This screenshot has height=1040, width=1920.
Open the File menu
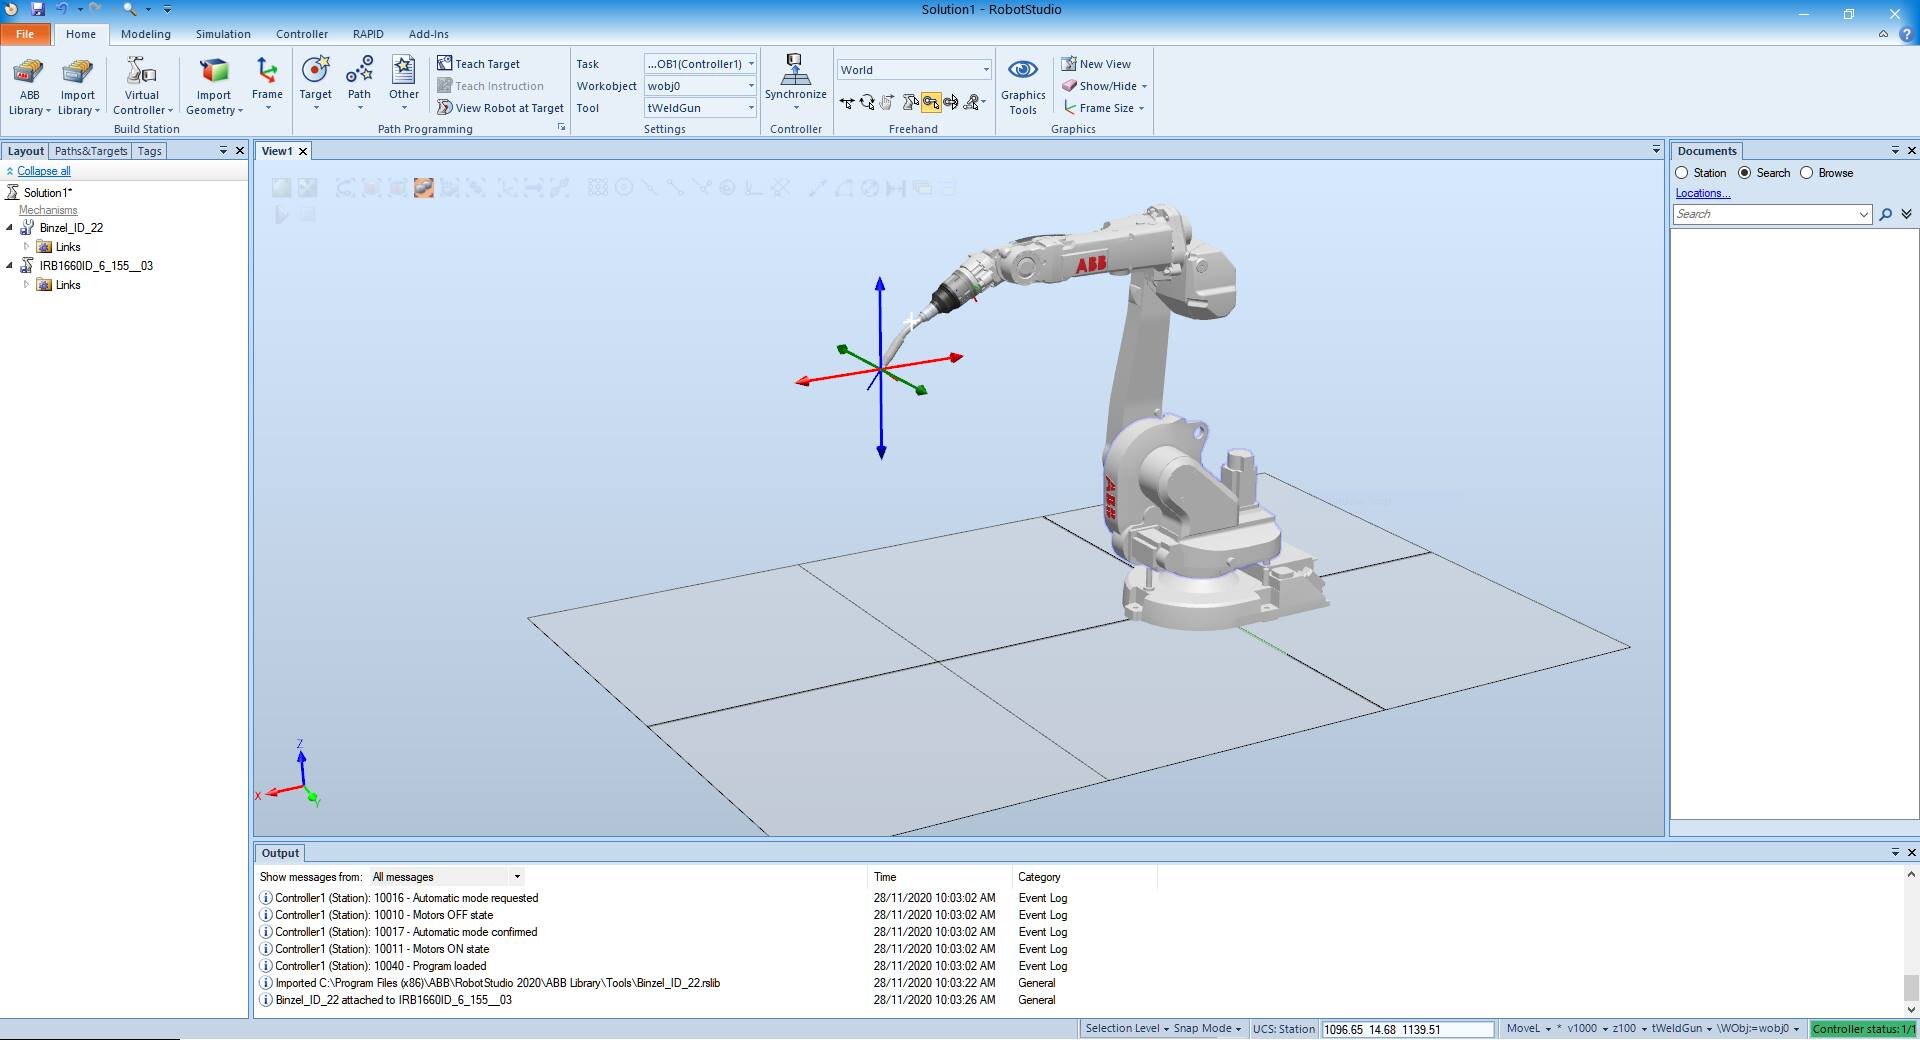(25, 34)
